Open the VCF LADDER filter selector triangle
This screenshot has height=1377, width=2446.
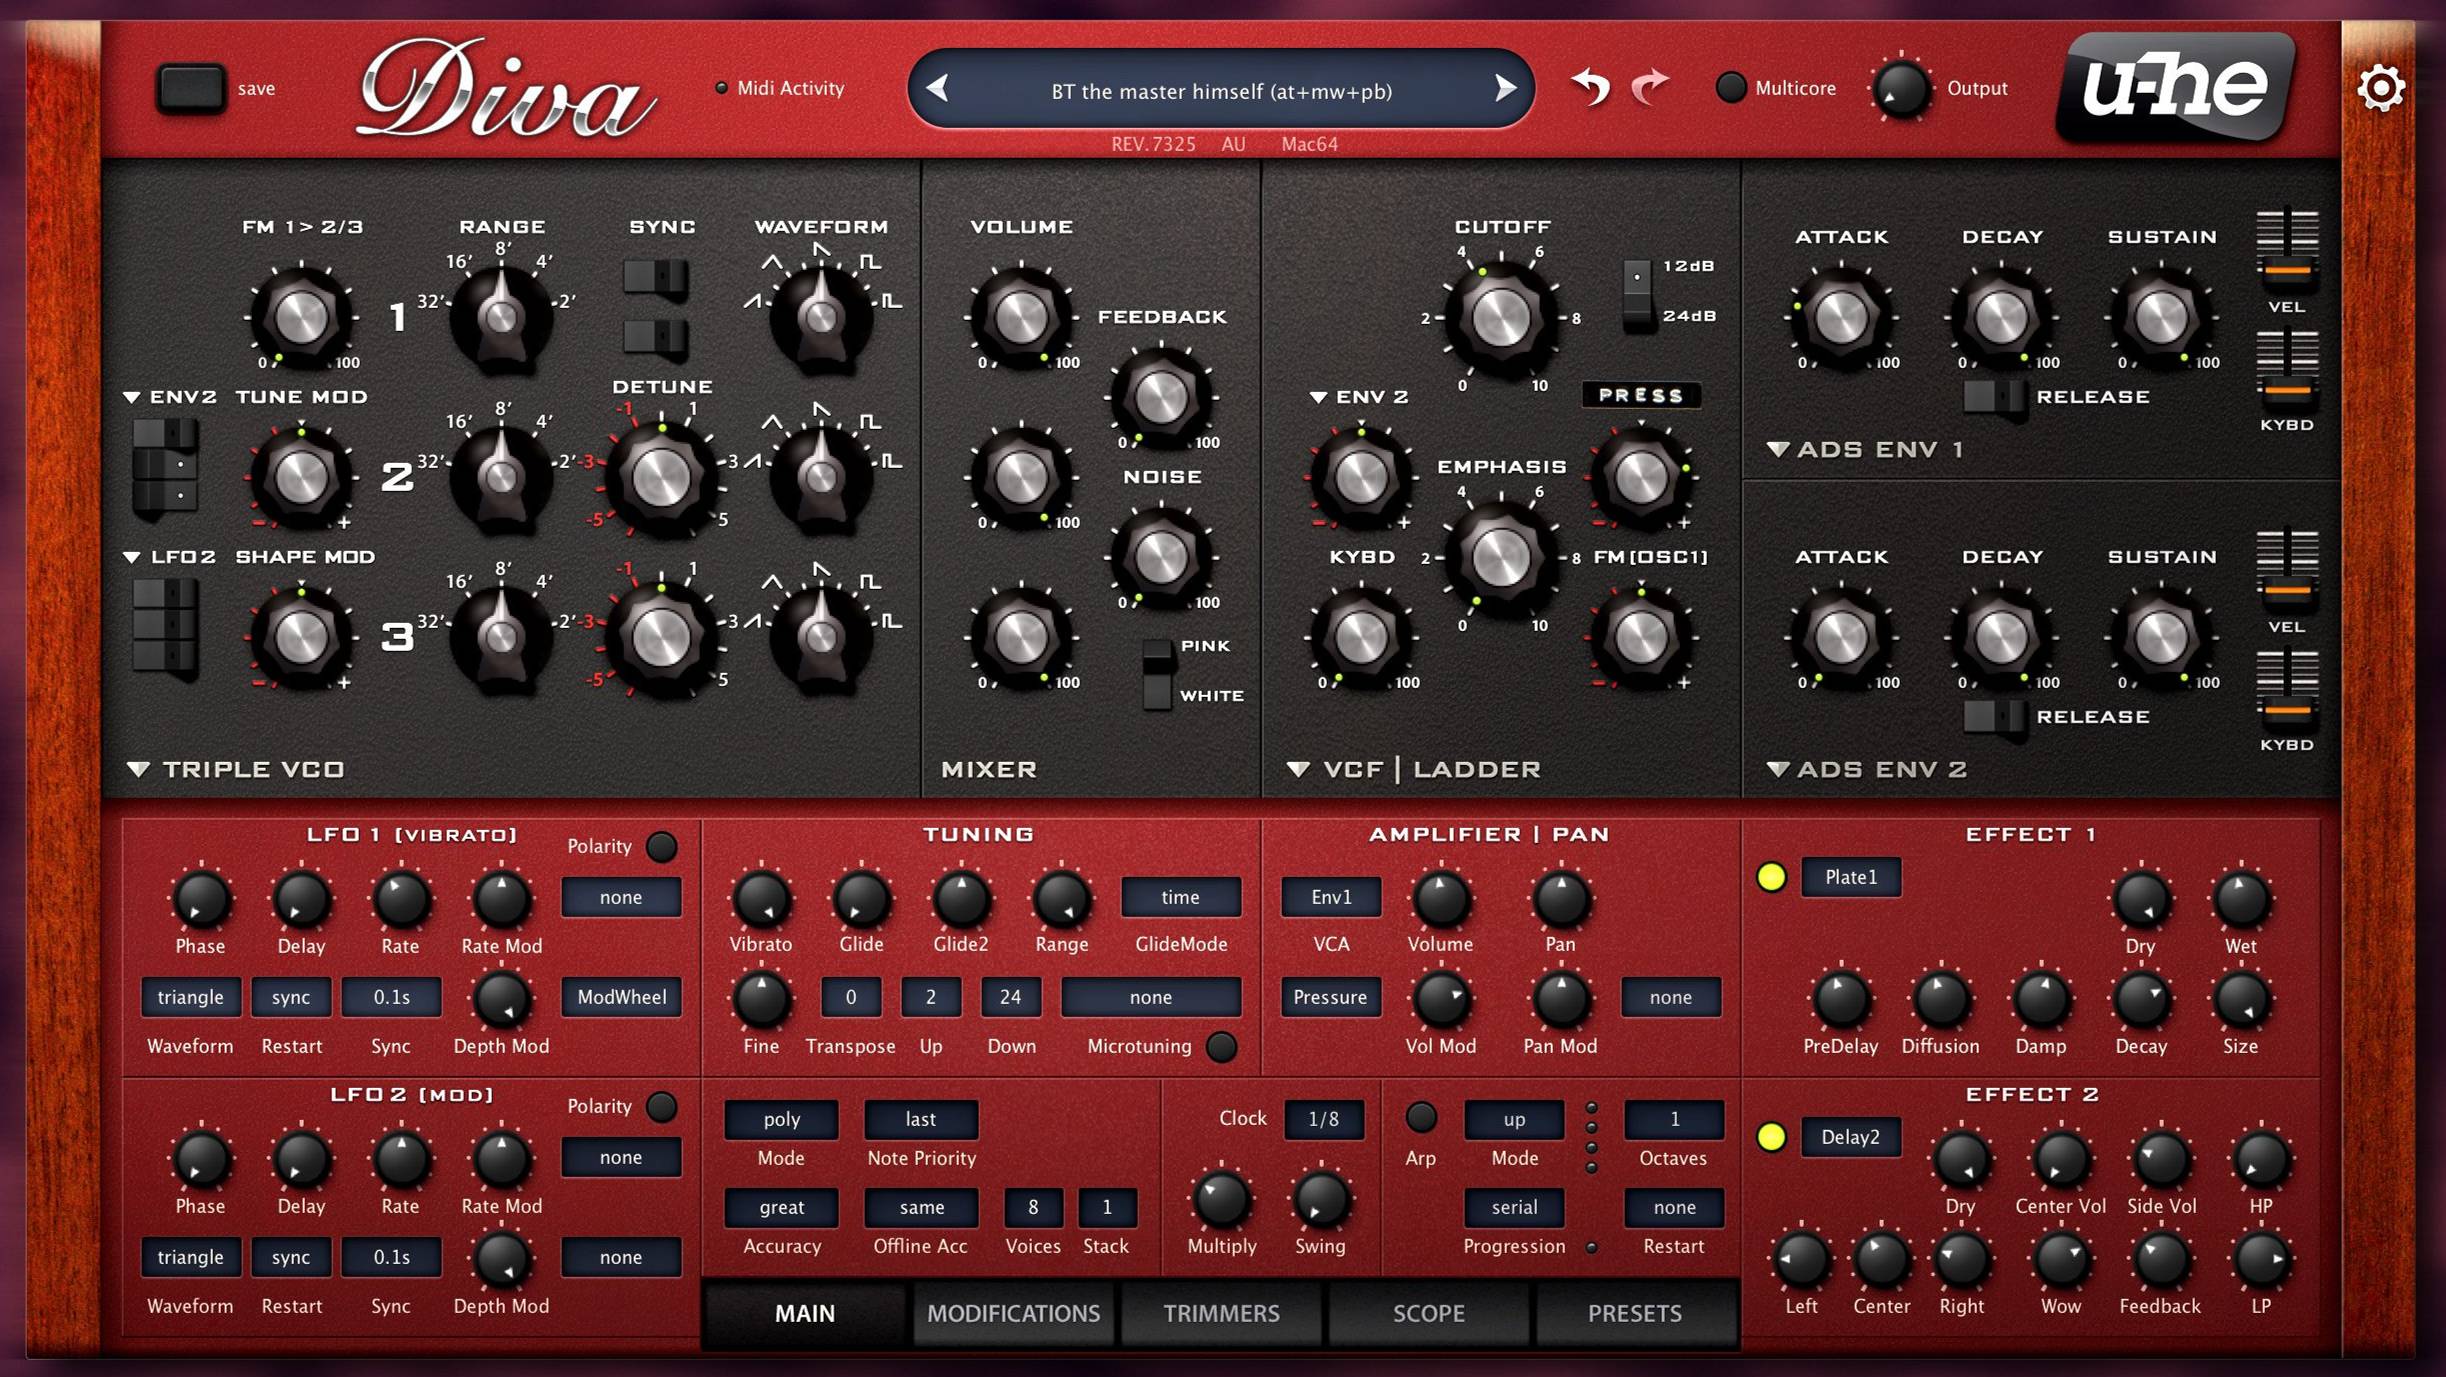[x=1298, y=769]
